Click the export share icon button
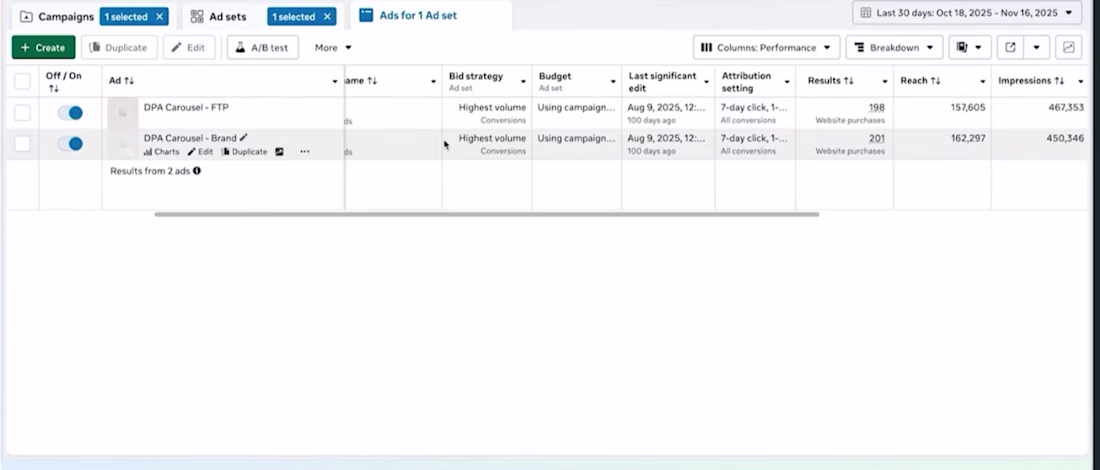This screenshot has width=1100, height=470. (x=1010, y=48)
